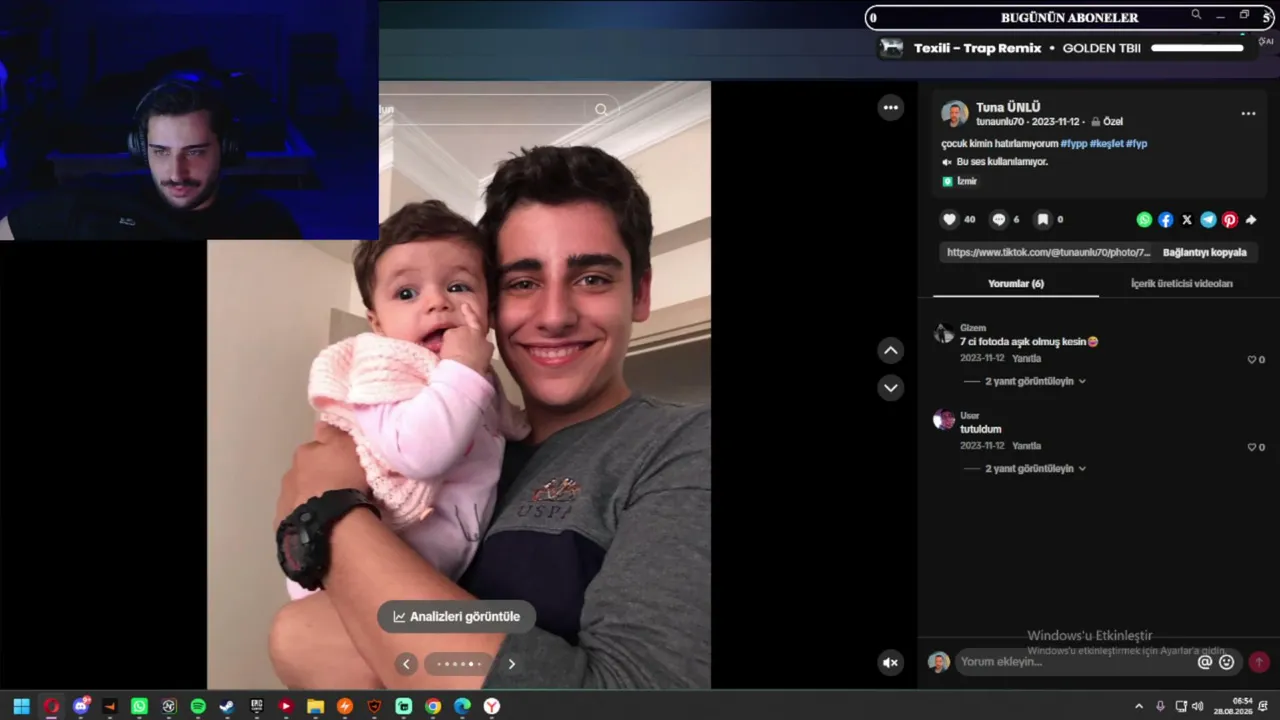Open Discord from the taskbar

coord(81,706)
